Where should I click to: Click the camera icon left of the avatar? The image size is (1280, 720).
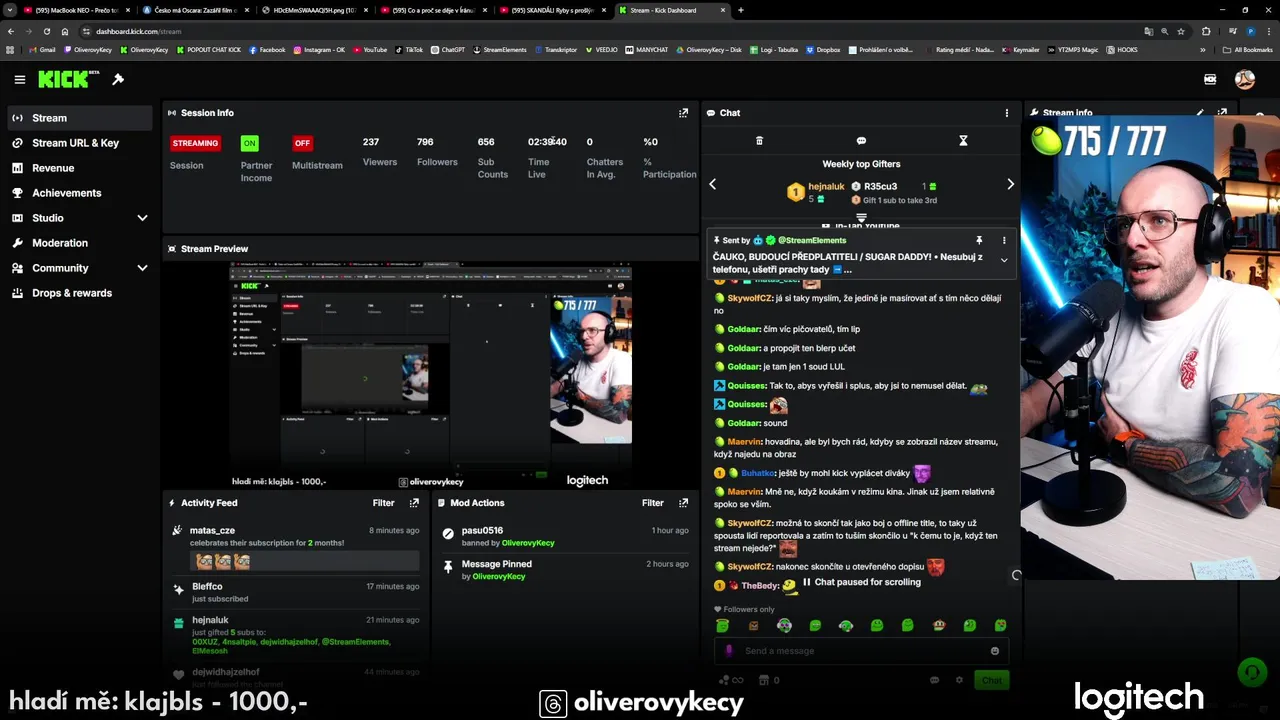[1210, 79]
